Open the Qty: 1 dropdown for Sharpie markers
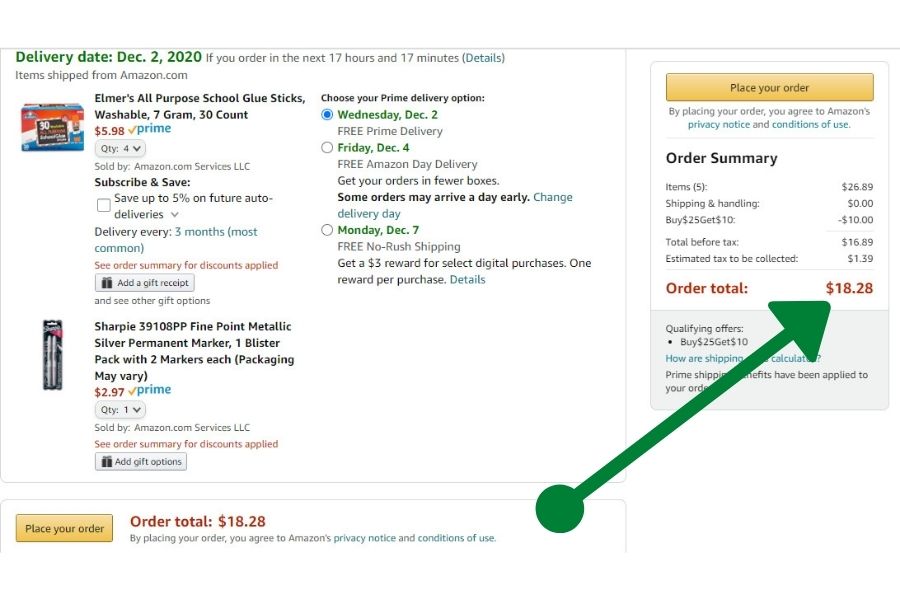 pyautogui.click(x=120, y=409)
